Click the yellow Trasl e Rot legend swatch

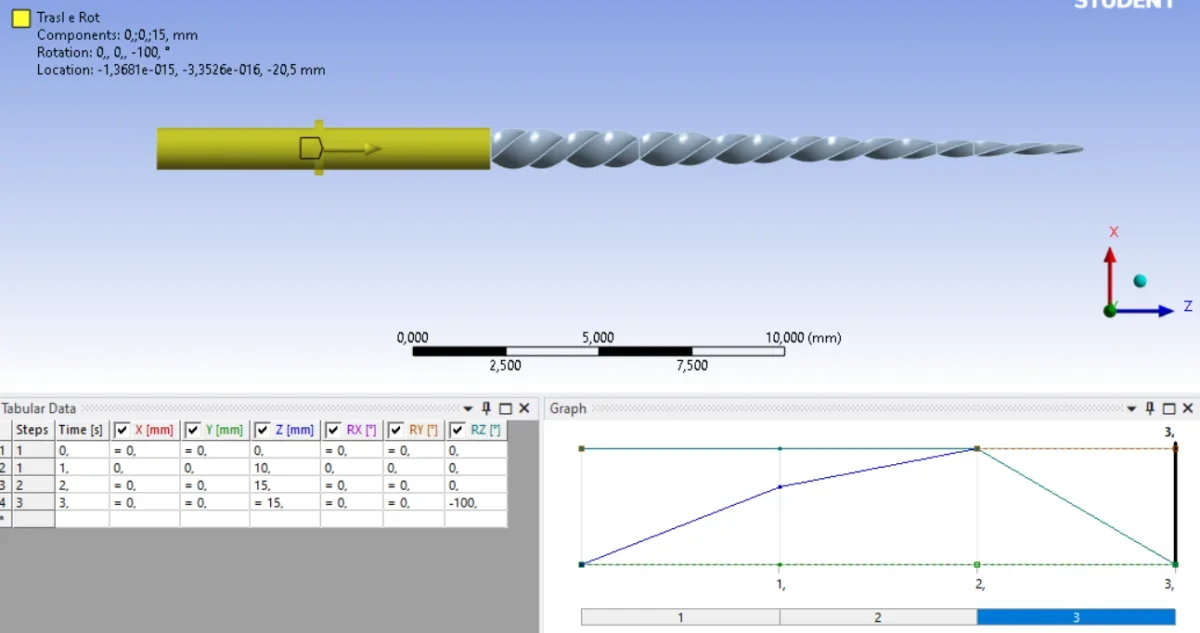click(20, 20)
